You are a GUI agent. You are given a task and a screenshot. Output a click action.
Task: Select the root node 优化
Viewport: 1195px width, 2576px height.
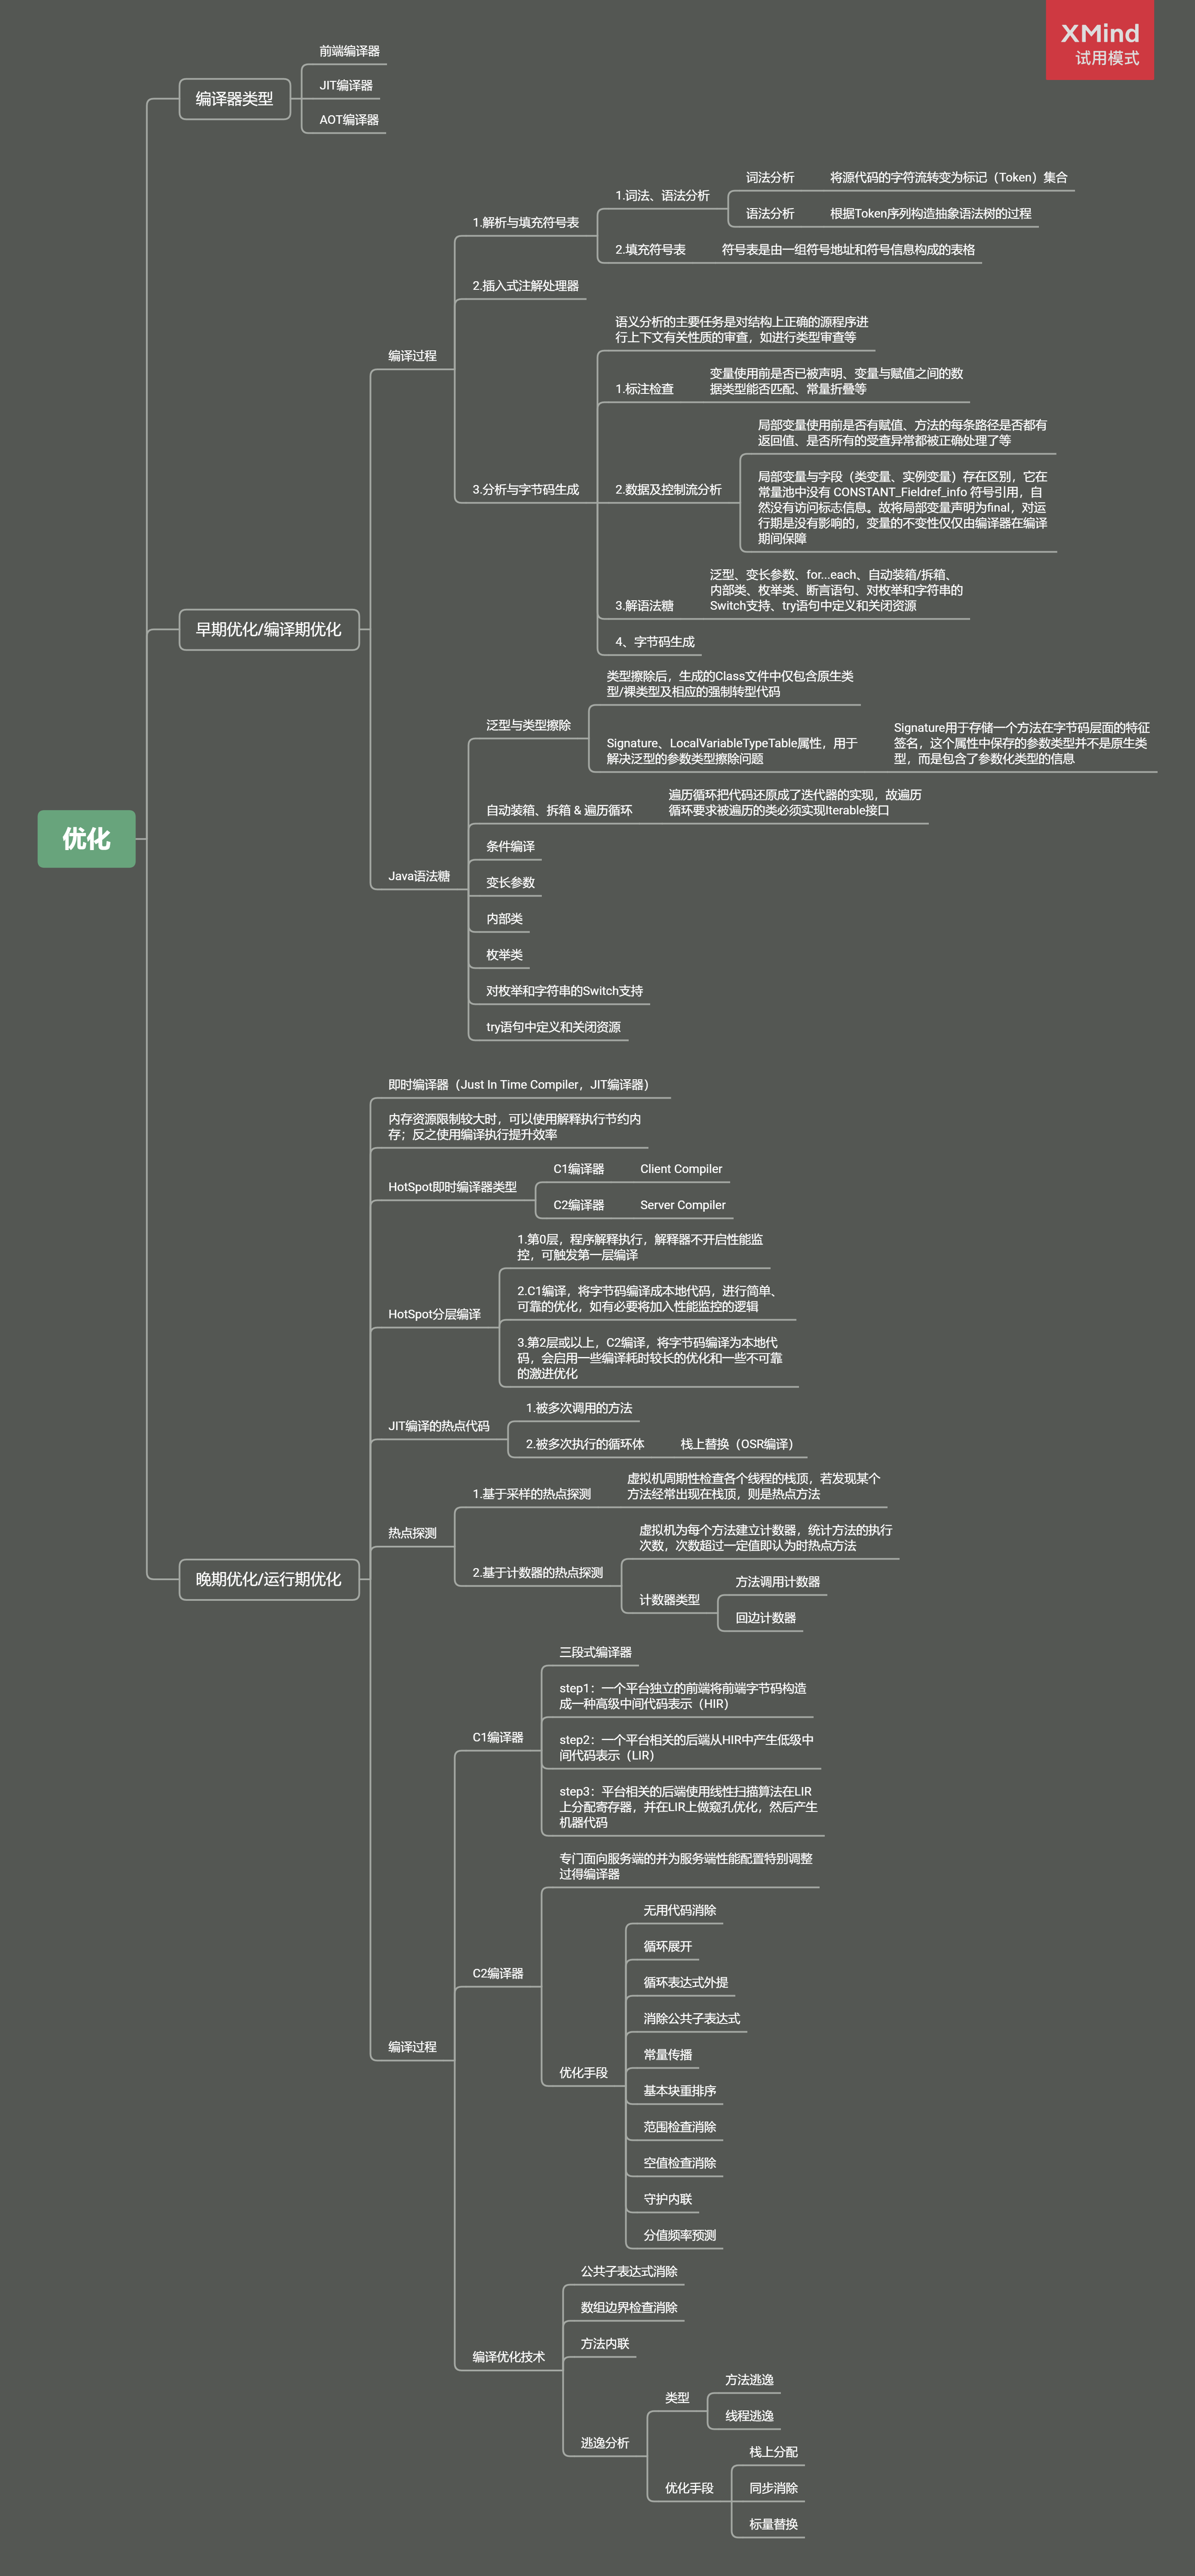coord(86,838)
